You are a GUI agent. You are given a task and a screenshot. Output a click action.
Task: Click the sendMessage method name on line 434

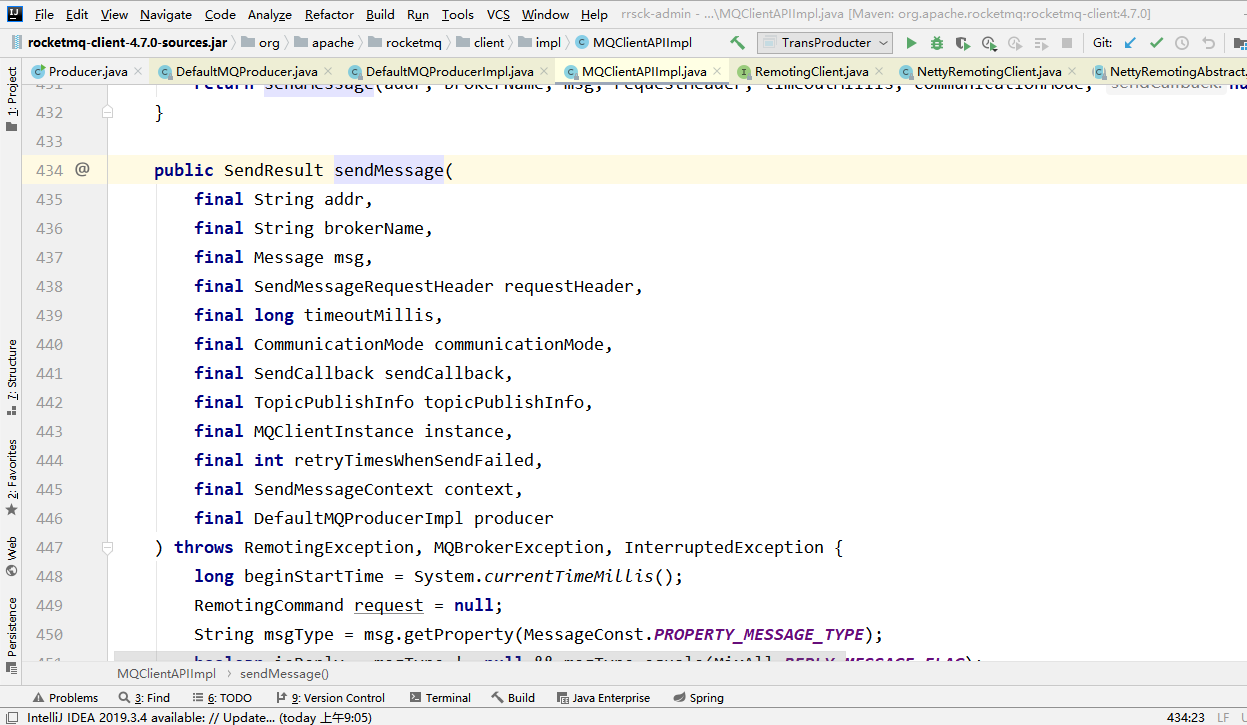click(389, 170)
